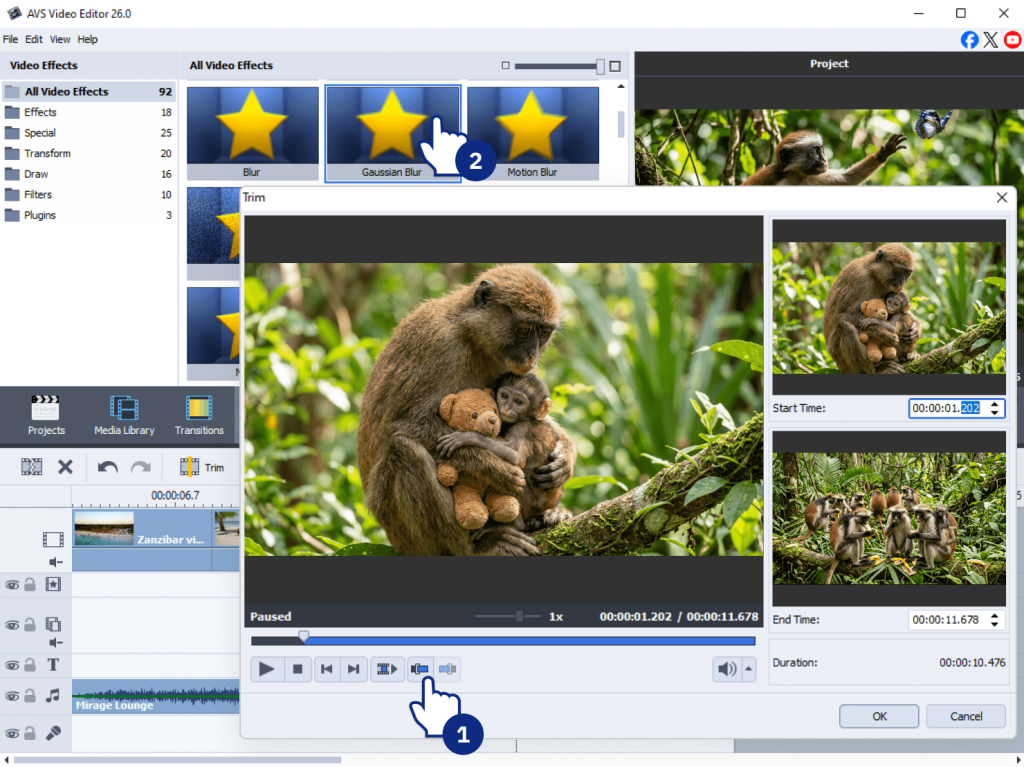1024x767 pixels.
Task: Click the mark trim end icon
Action: point(448,669)
